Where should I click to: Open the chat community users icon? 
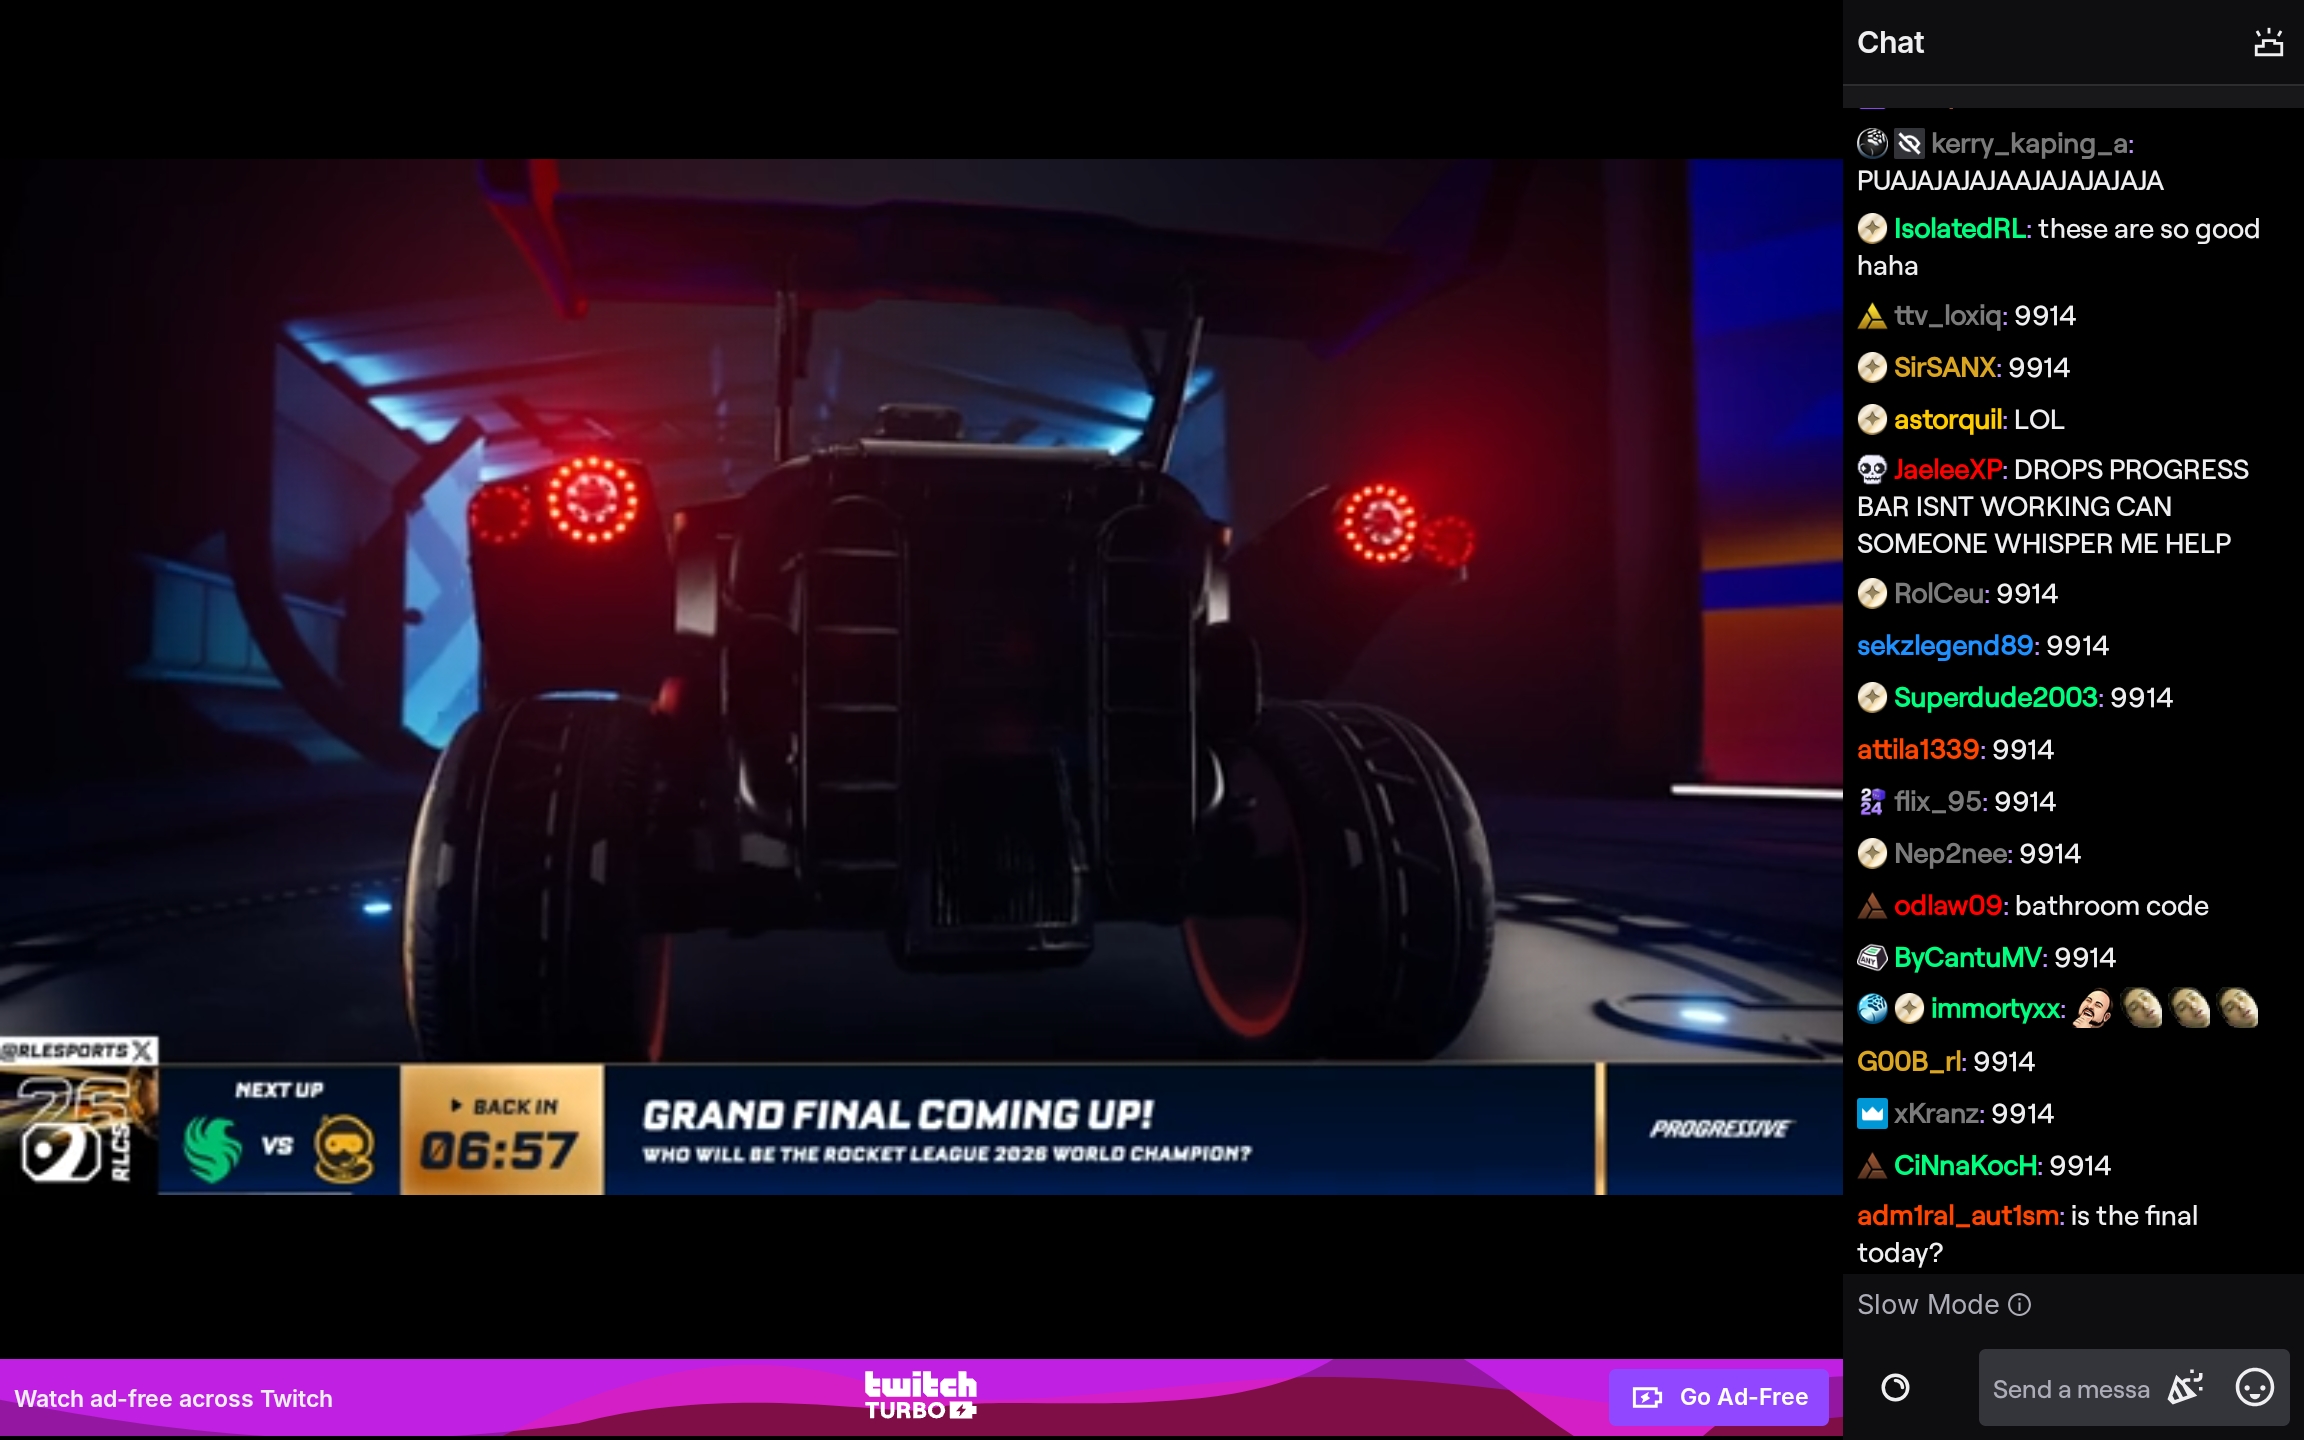point(2268,43)
